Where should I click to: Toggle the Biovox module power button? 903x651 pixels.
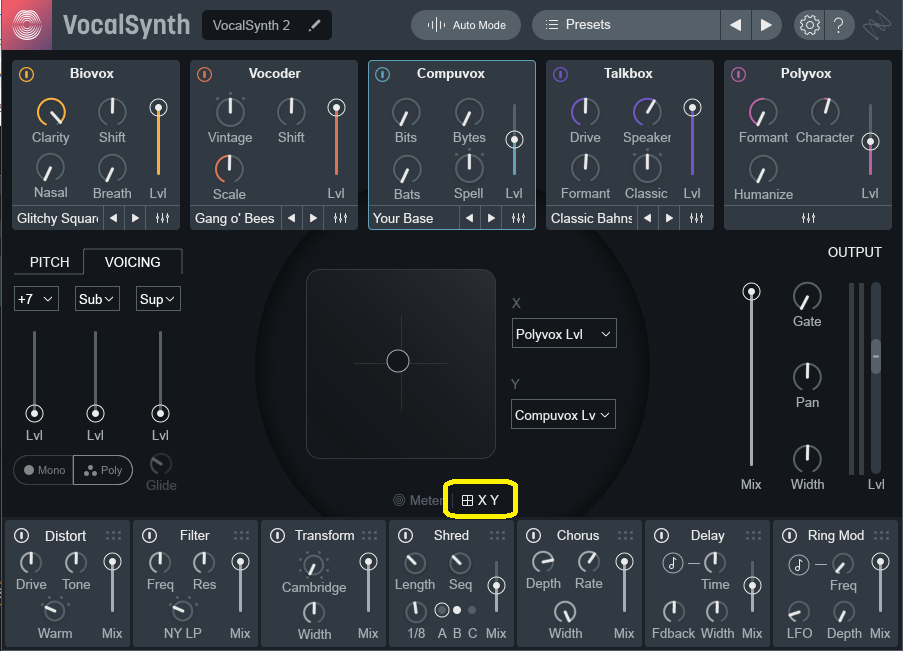click(x=26, y=74)
